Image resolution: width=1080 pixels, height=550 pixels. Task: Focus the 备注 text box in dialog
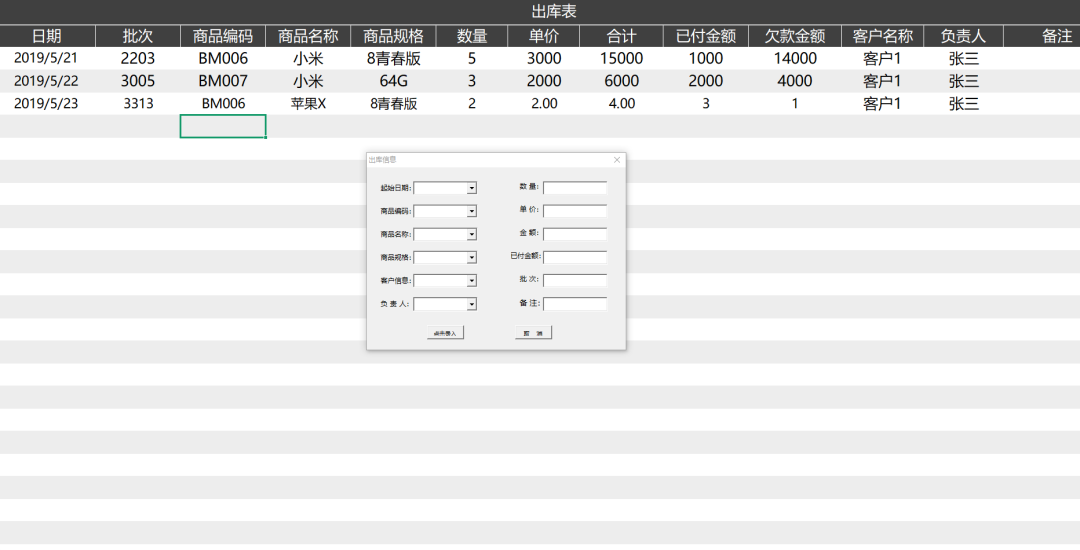tap(575, 303)
